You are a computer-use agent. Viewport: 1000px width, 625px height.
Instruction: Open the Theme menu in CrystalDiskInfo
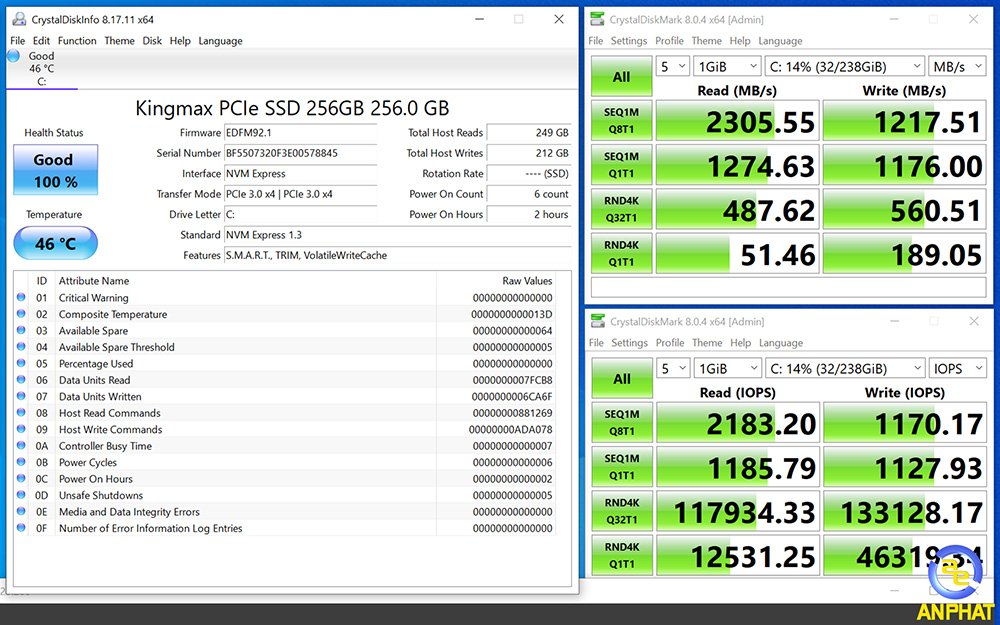119,41
